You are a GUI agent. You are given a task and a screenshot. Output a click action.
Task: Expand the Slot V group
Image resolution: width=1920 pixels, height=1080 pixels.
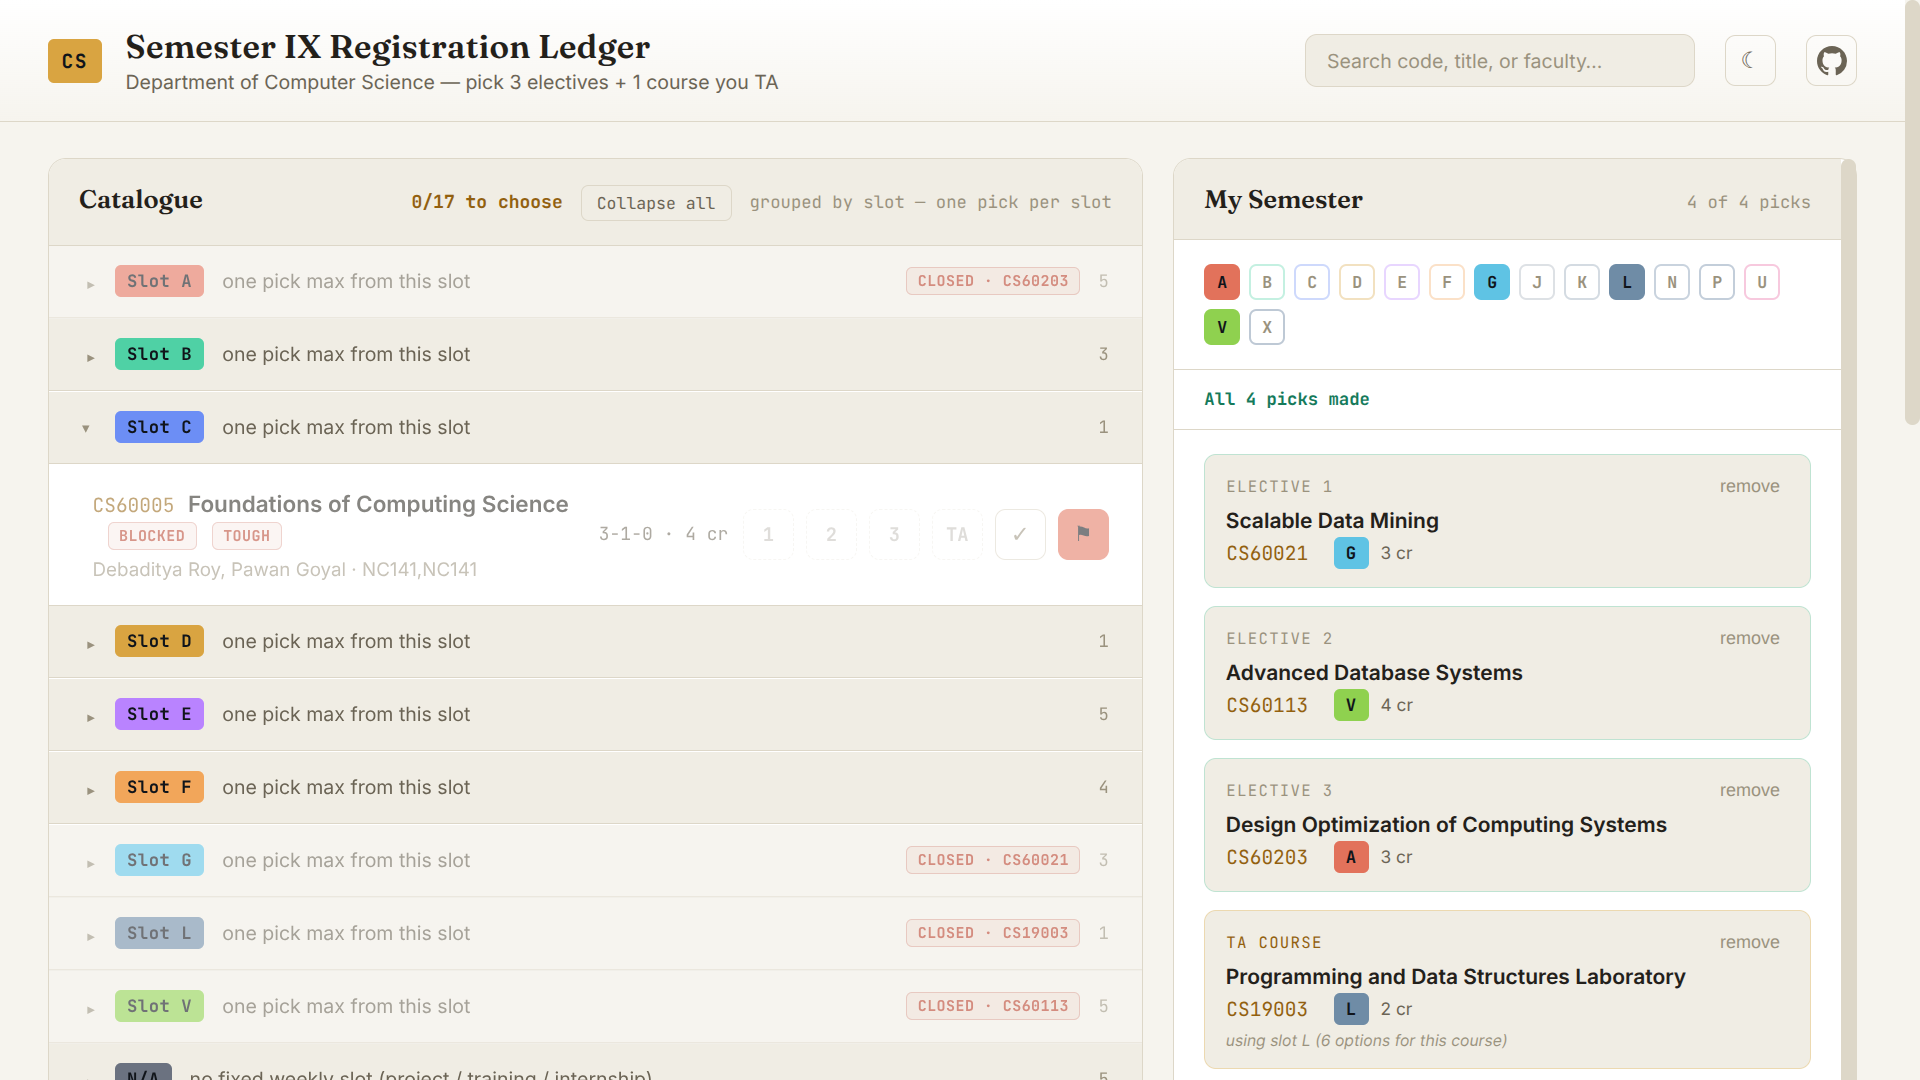[595, 1007]
